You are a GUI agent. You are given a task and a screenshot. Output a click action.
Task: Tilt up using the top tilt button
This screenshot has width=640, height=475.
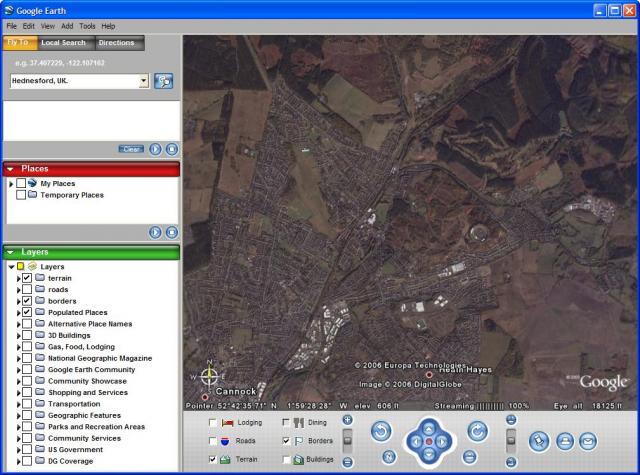pyautogui.click(x=511, y=420)
